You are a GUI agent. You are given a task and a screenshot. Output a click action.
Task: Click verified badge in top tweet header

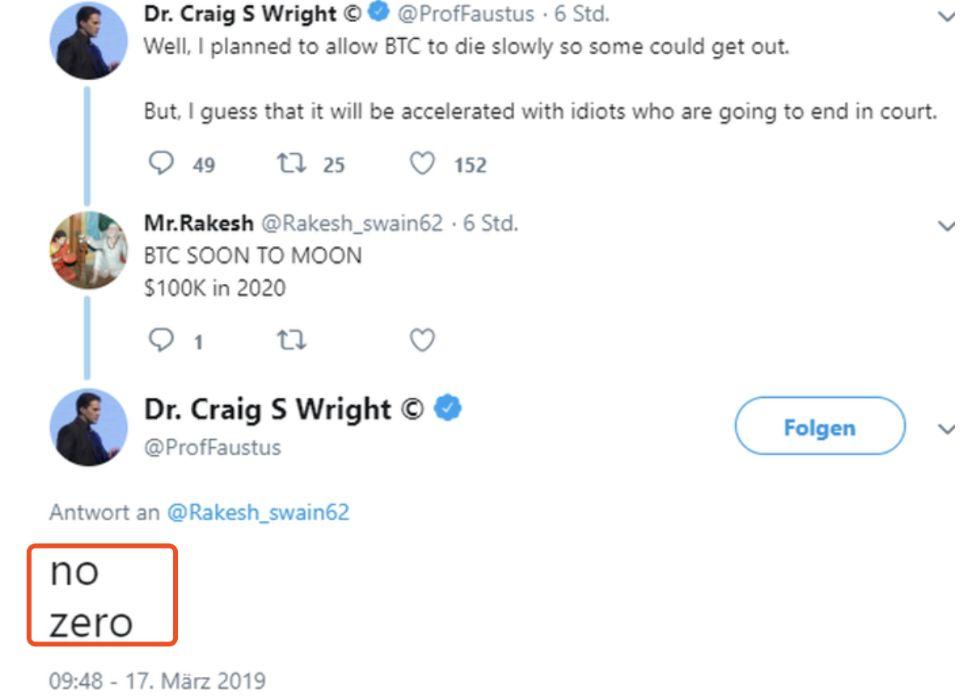point(378,12)
